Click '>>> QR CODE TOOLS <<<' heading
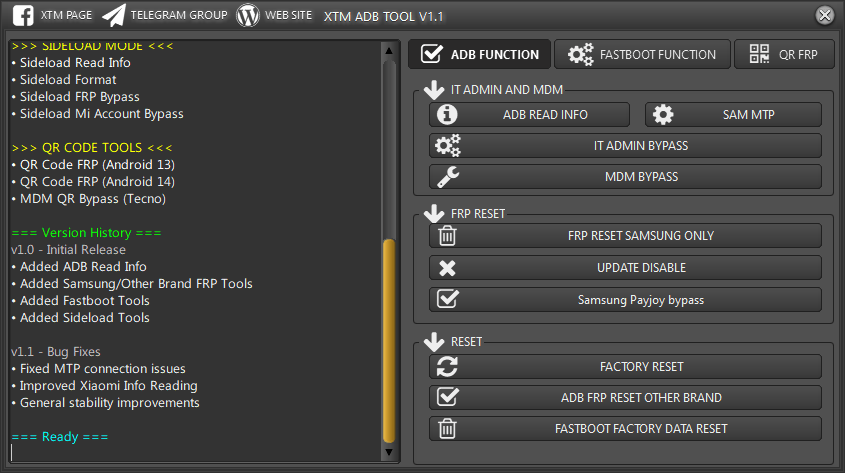 pos(92,148)
